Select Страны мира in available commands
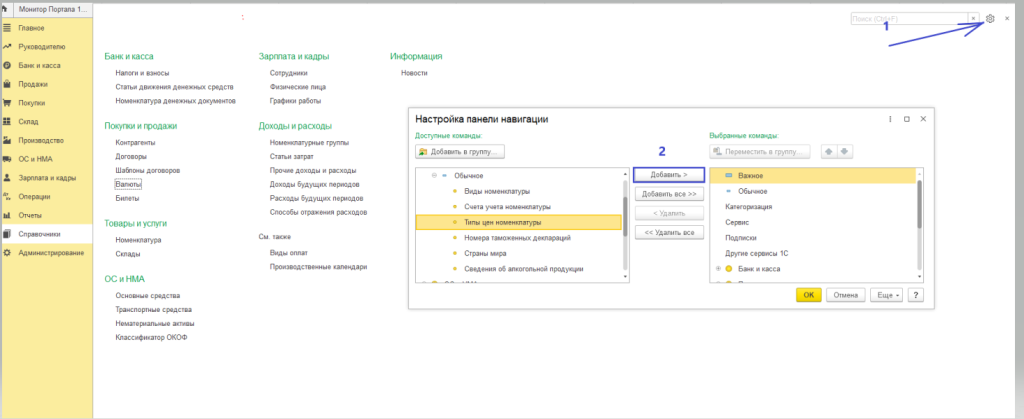The image size is (1024, 419). (x=484, y=253)
